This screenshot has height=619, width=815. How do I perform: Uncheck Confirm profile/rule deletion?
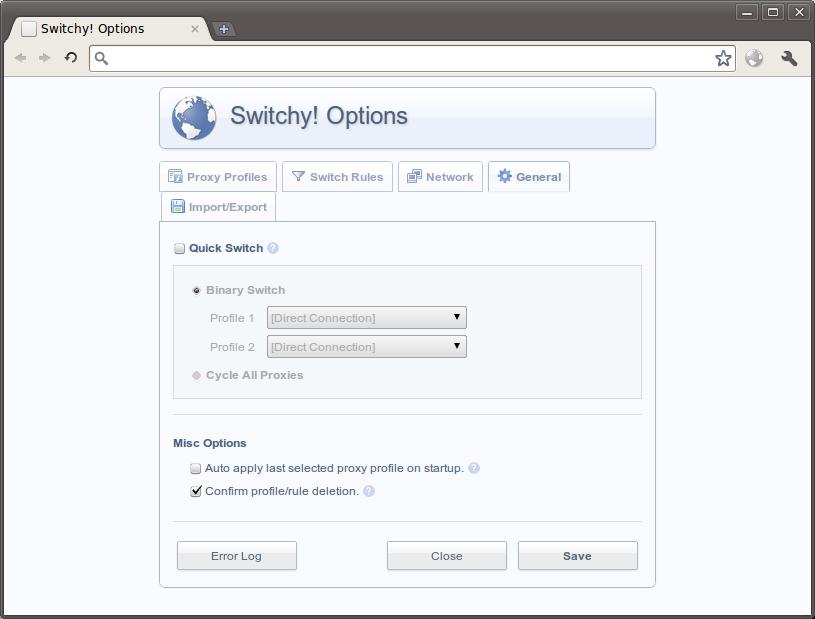point(195,491)
